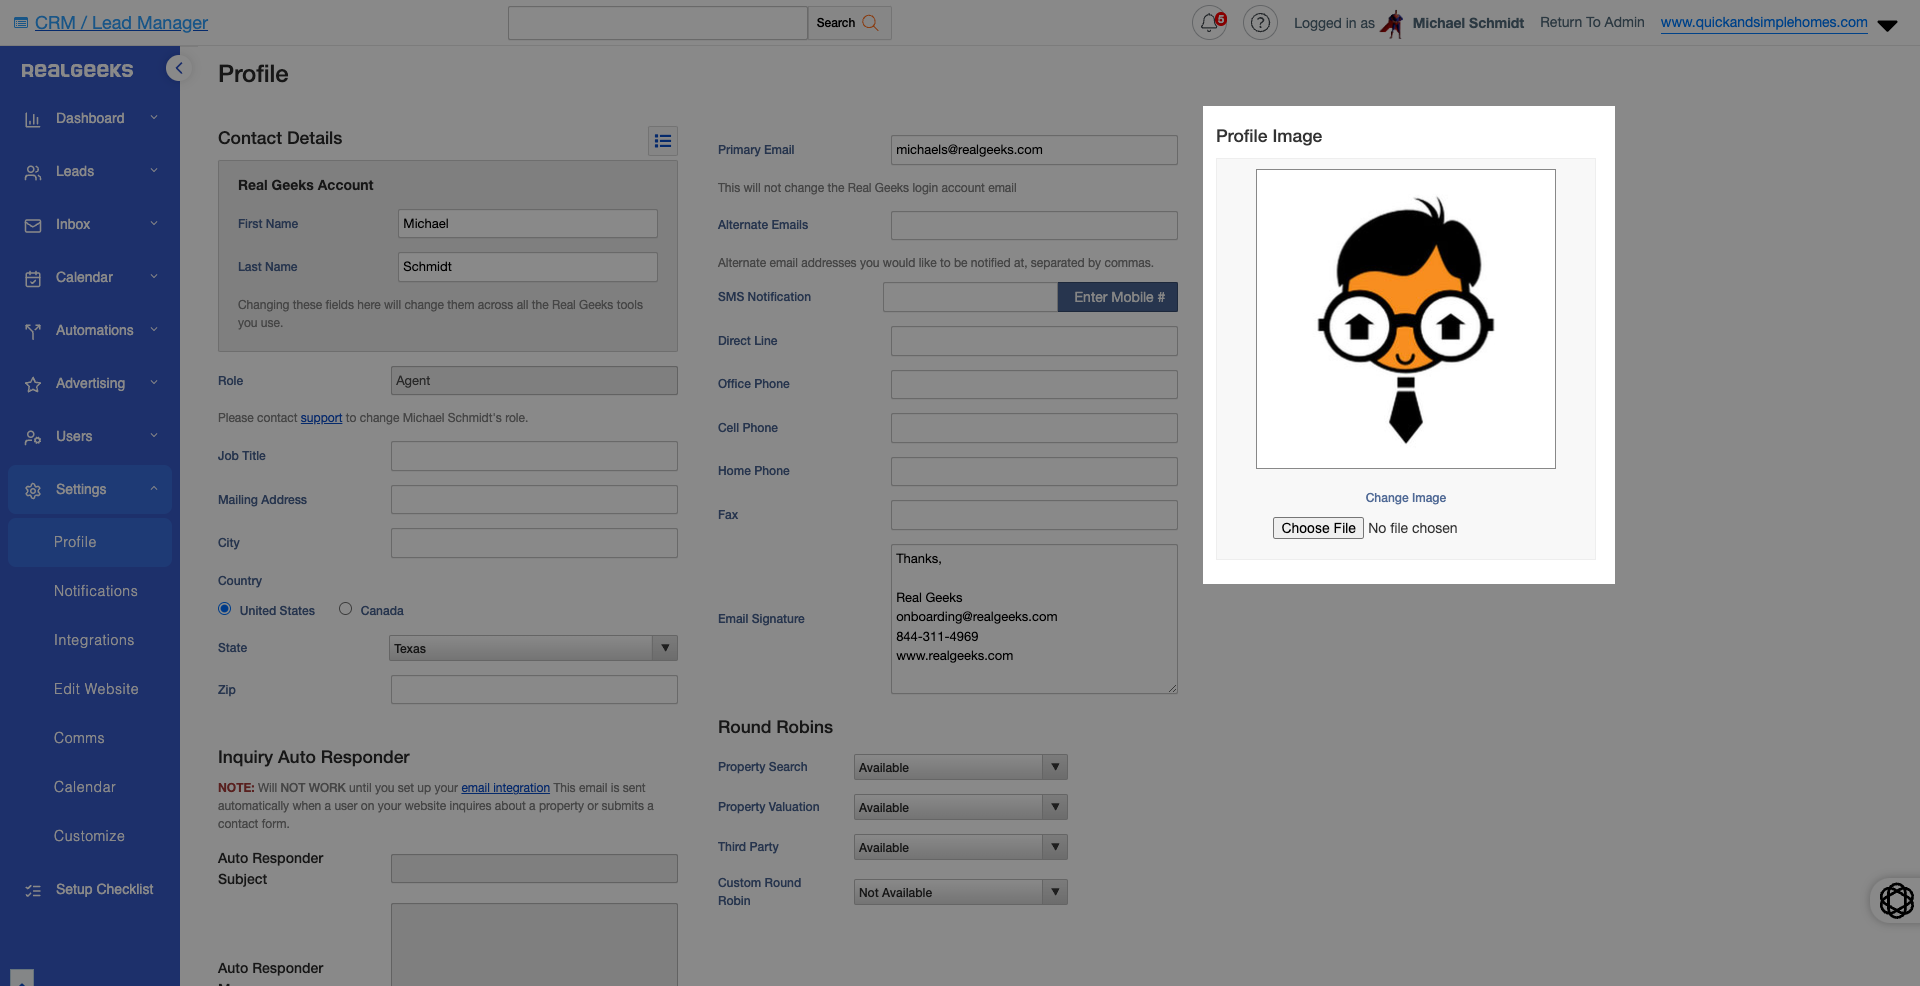The image size is (1920, 986).
Task: Open the Notifications settings page
Action: (96, 591)
